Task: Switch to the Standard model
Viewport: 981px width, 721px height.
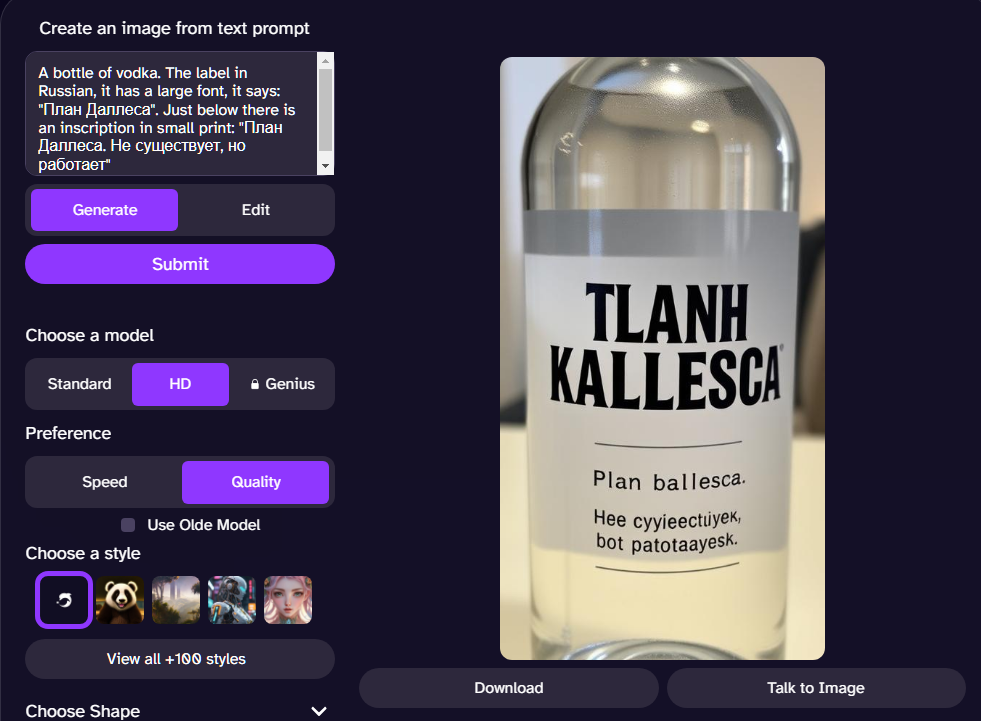Action: point(79,384)
